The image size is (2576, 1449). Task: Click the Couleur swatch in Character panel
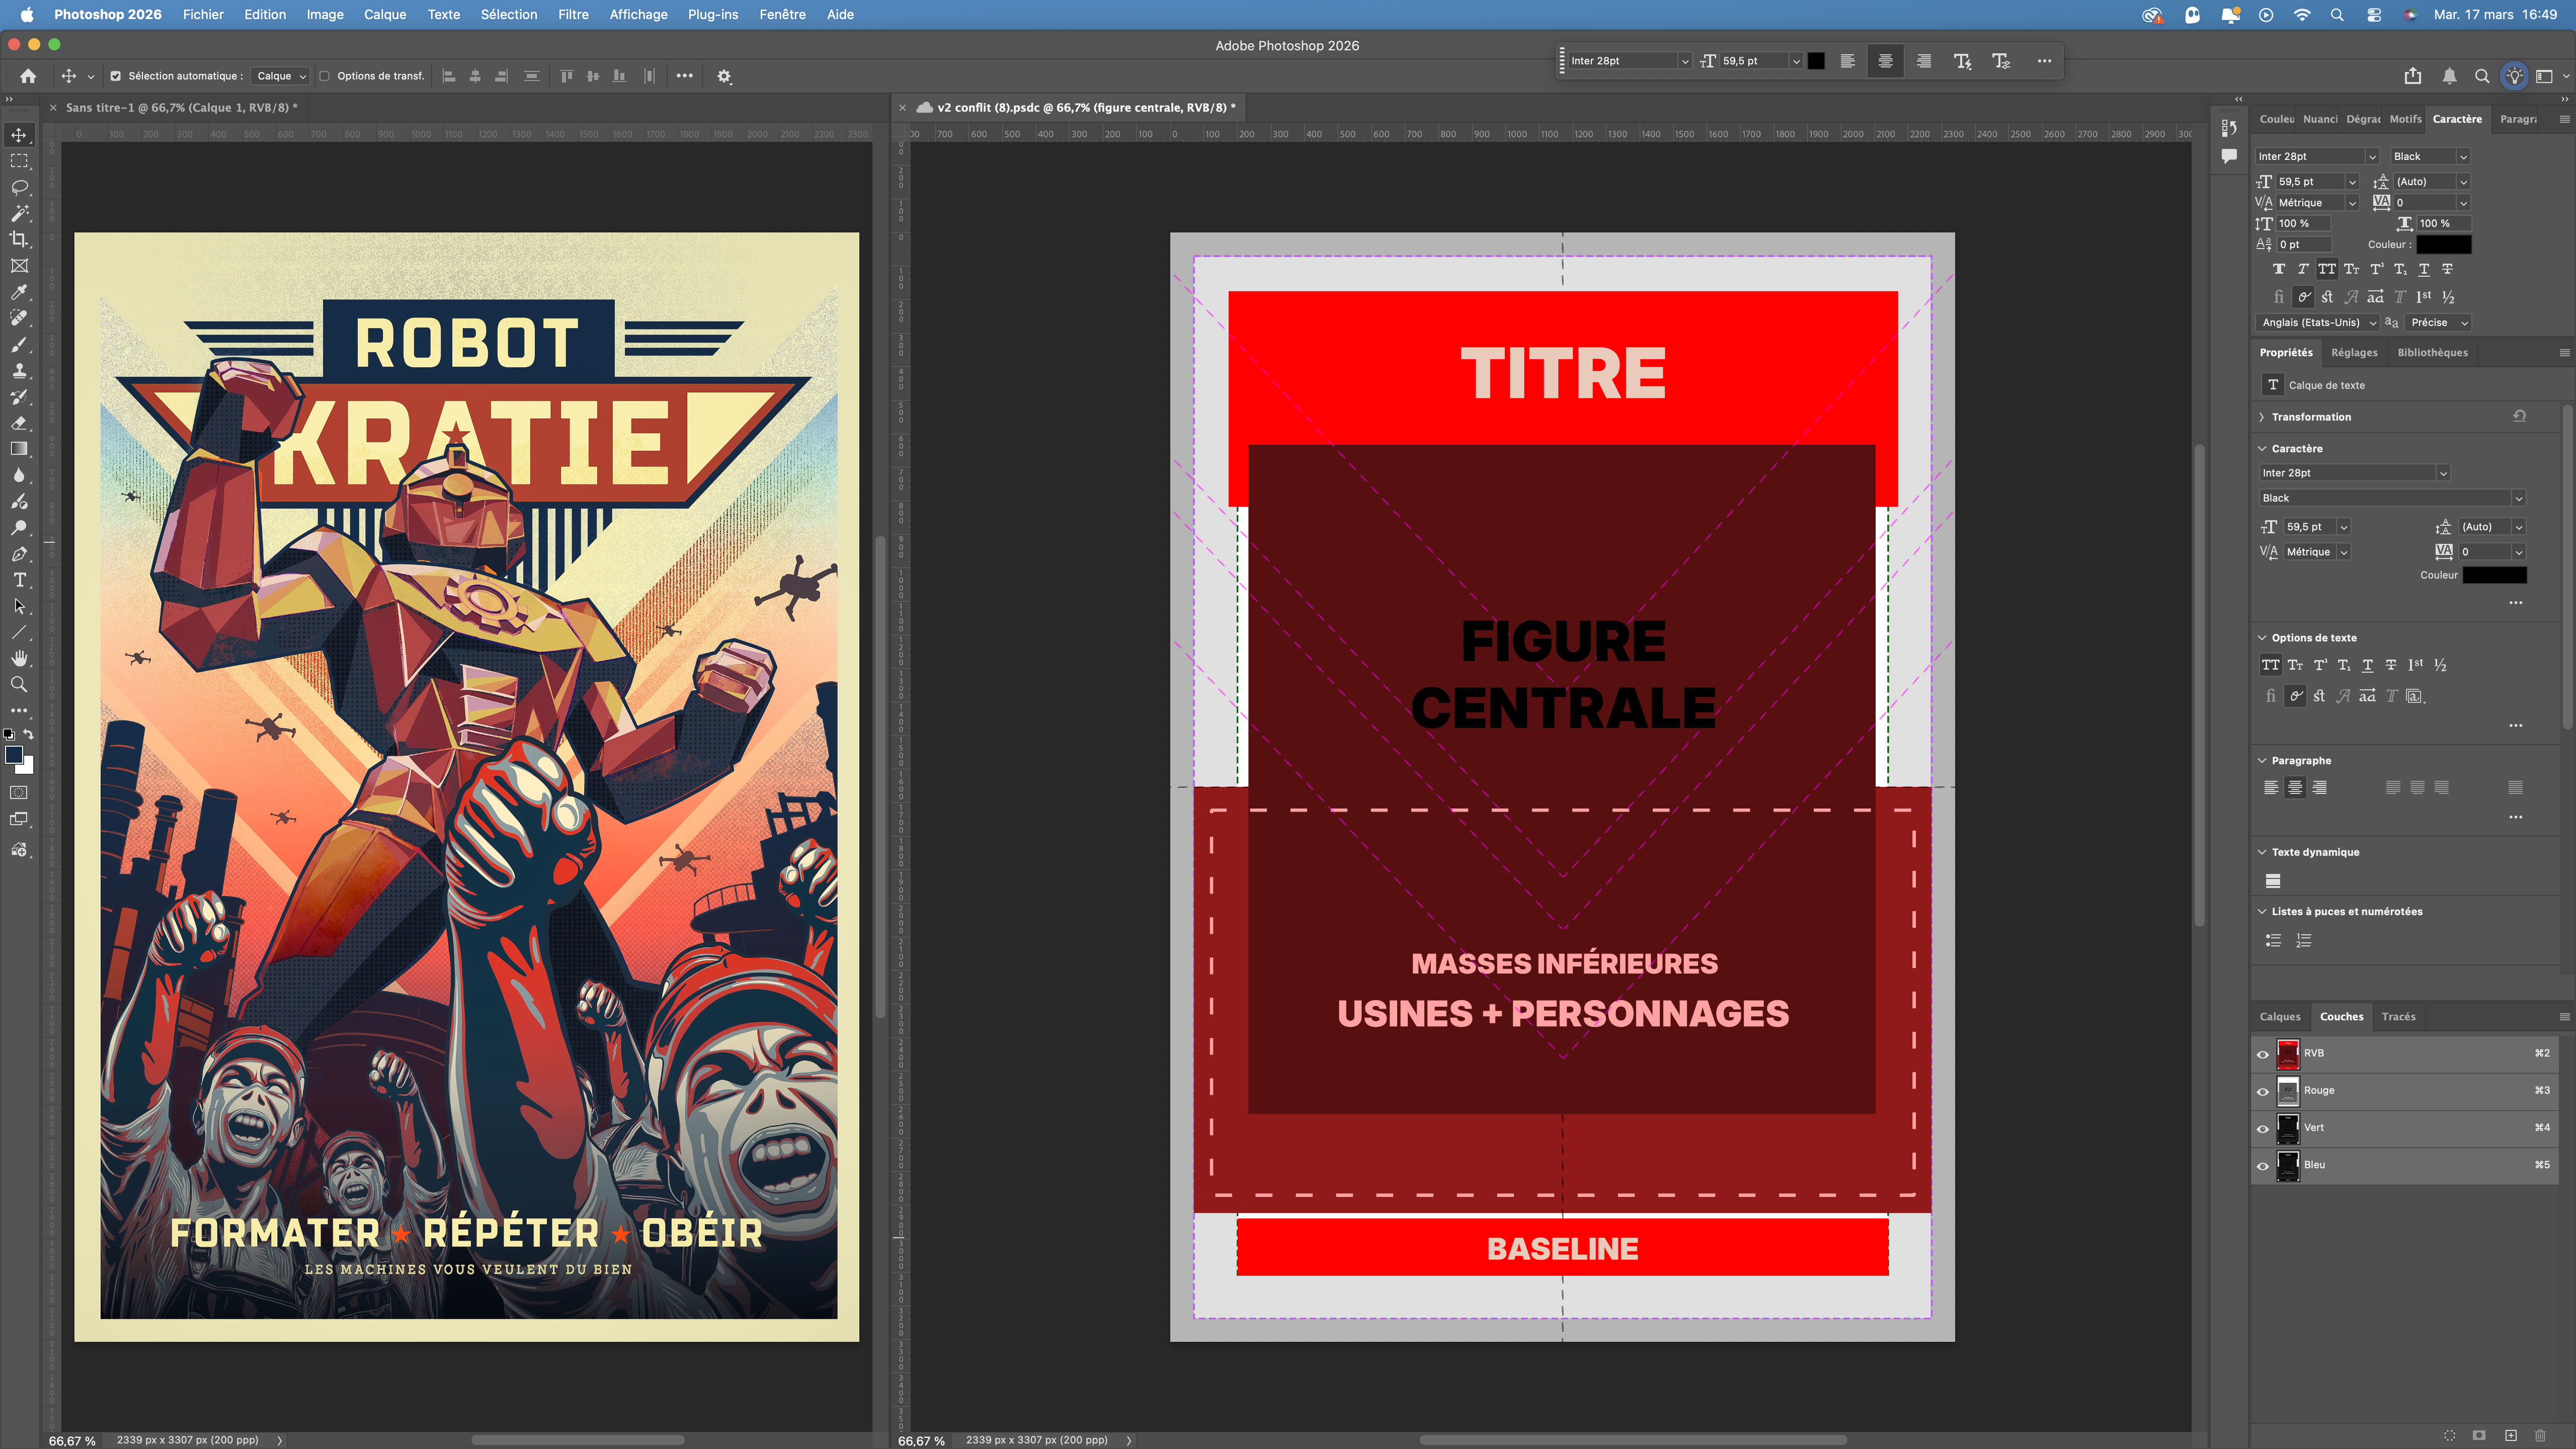[2443, 245]
